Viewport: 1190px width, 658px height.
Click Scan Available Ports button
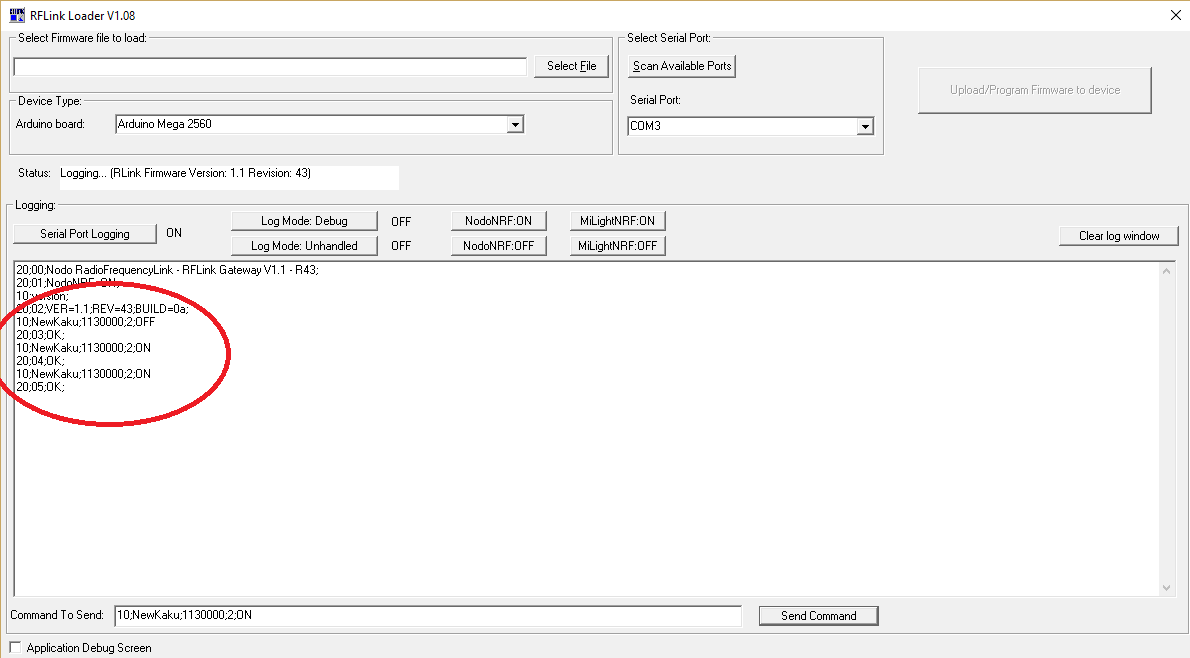682,66
